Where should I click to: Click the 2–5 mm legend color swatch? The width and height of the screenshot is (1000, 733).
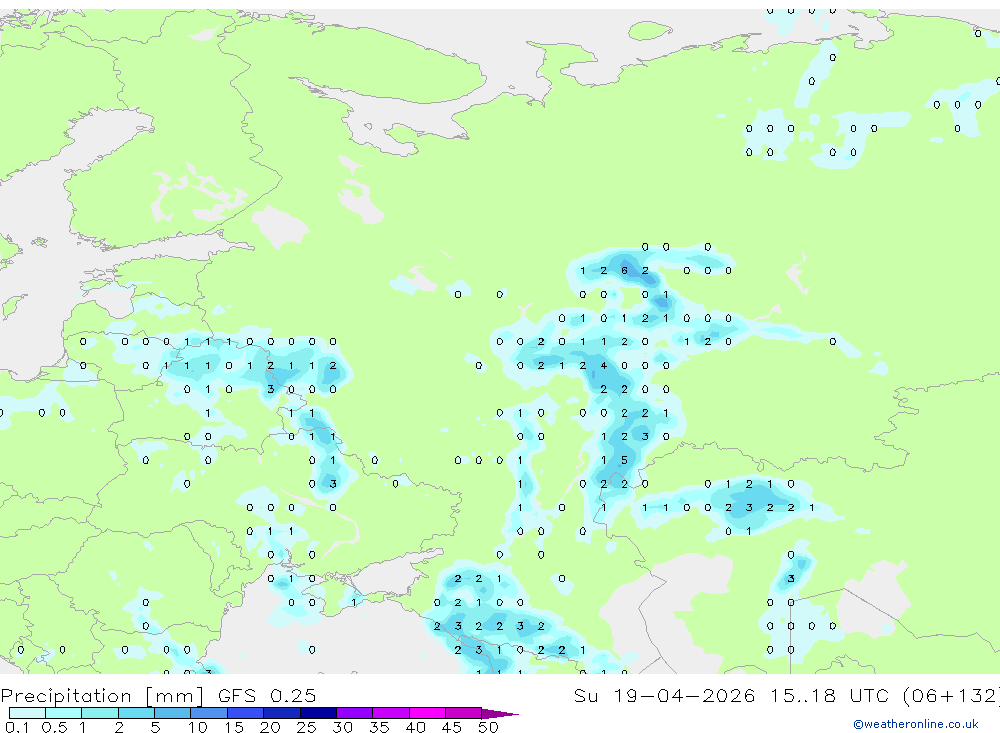pyautogui.click(x=136, y=713)
